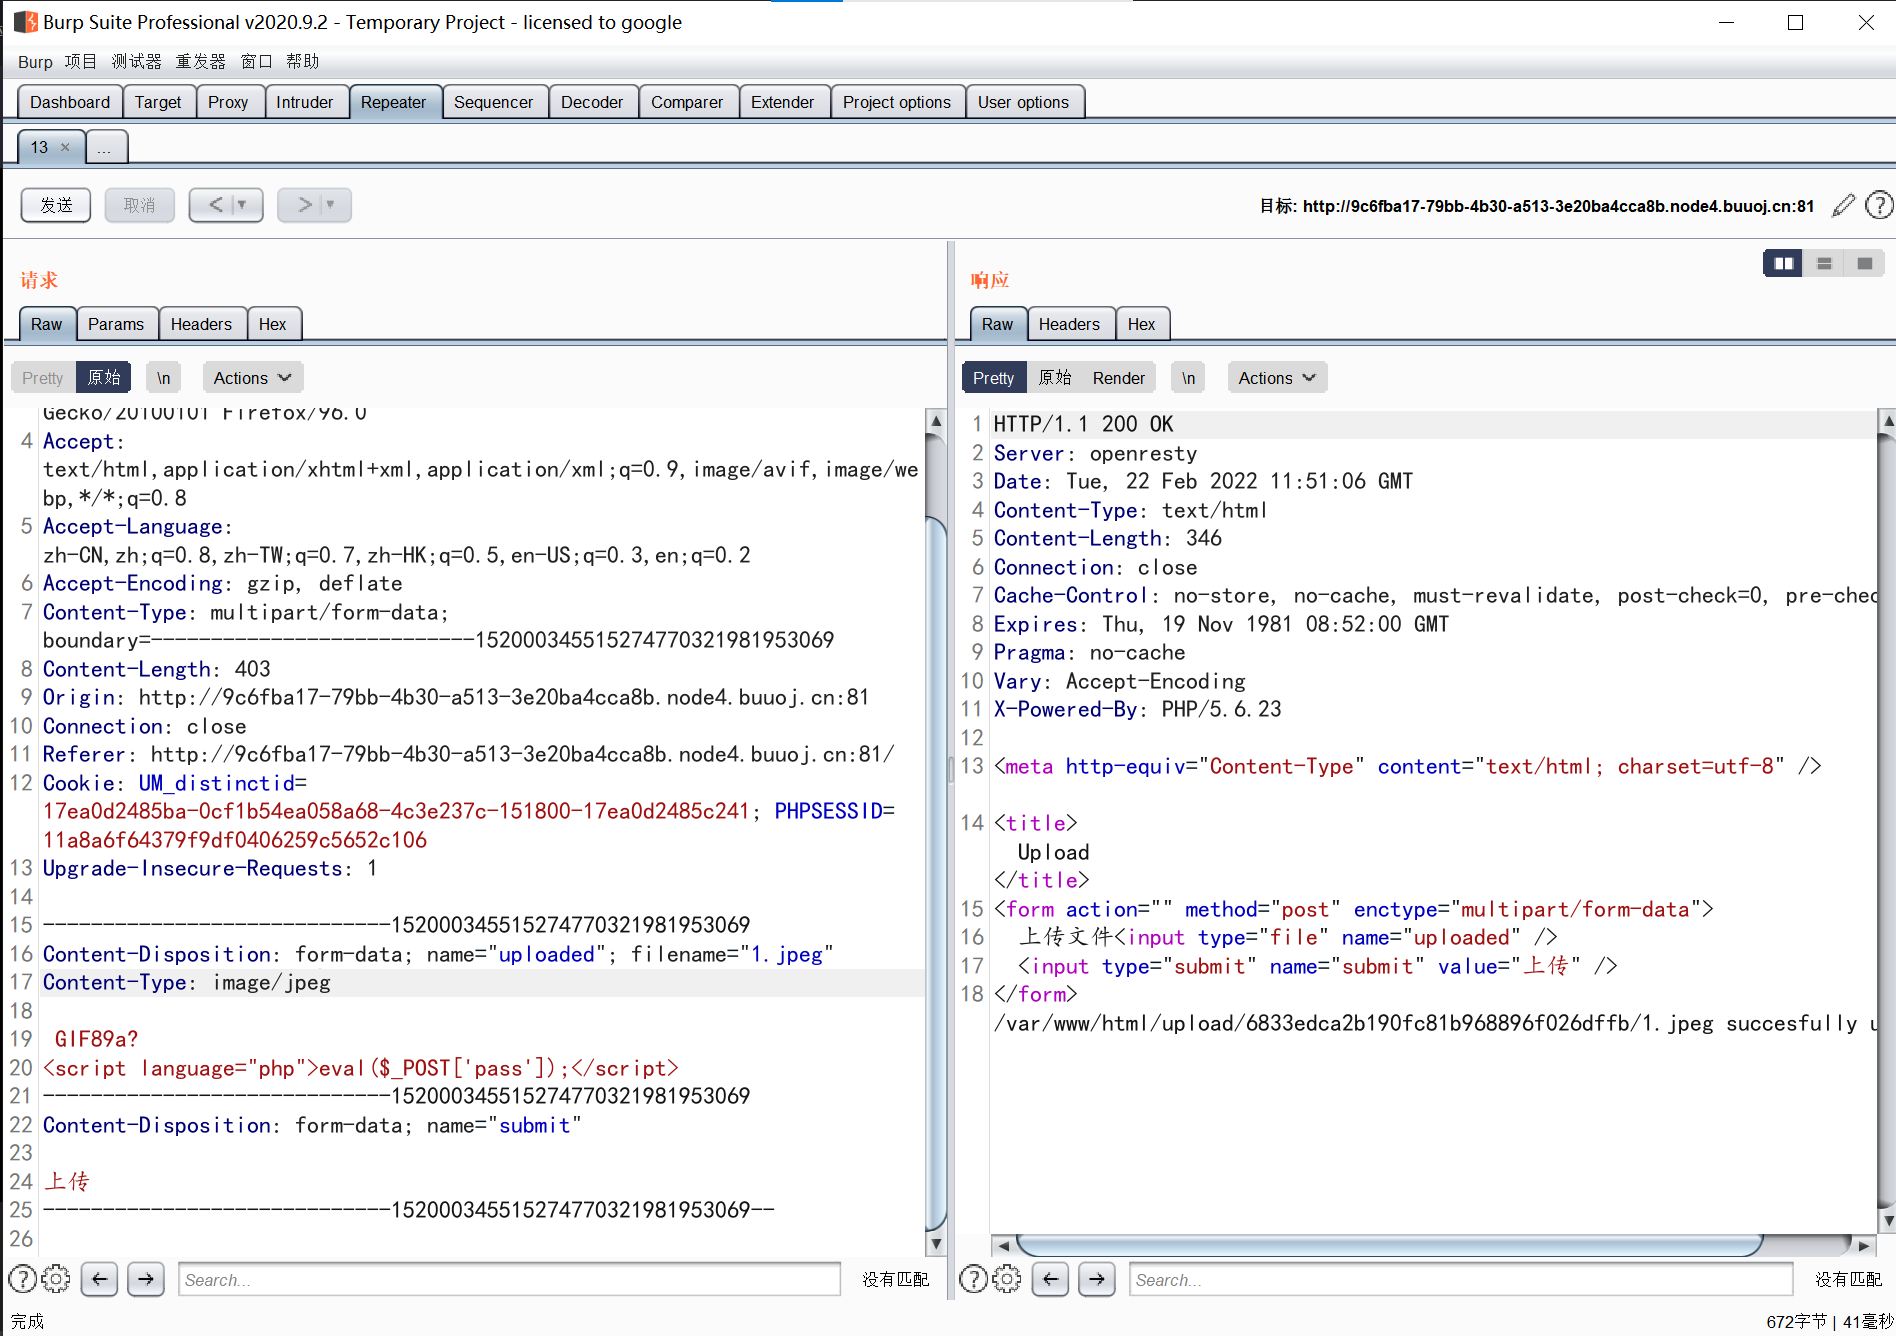This screenshot has height=1336, width=1896.
Task: Switch to Intruder tab
Action: tap(305, 102)
